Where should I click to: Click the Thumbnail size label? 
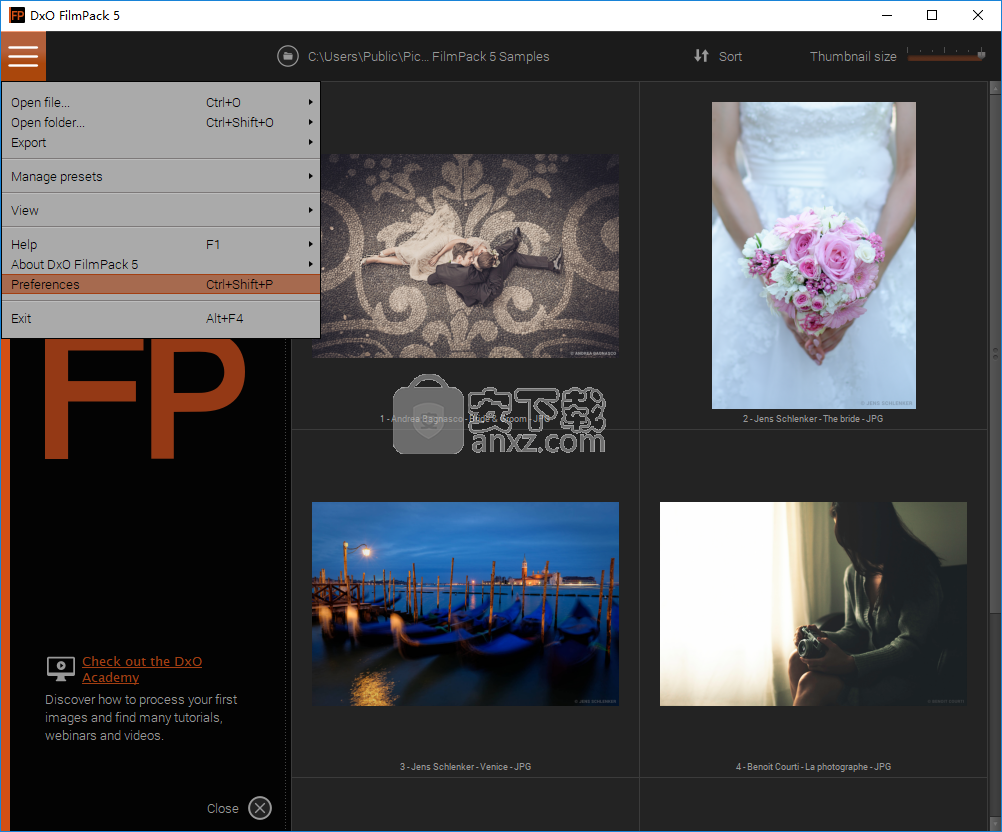(853, 56)
